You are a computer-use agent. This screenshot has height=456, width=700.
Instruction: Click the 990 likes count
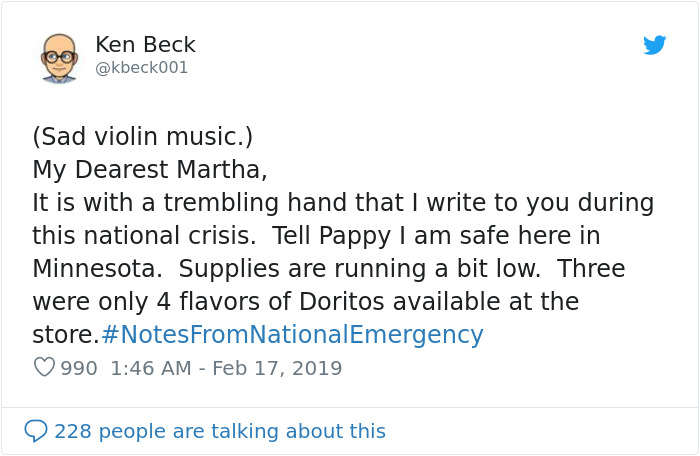point(79,368)
